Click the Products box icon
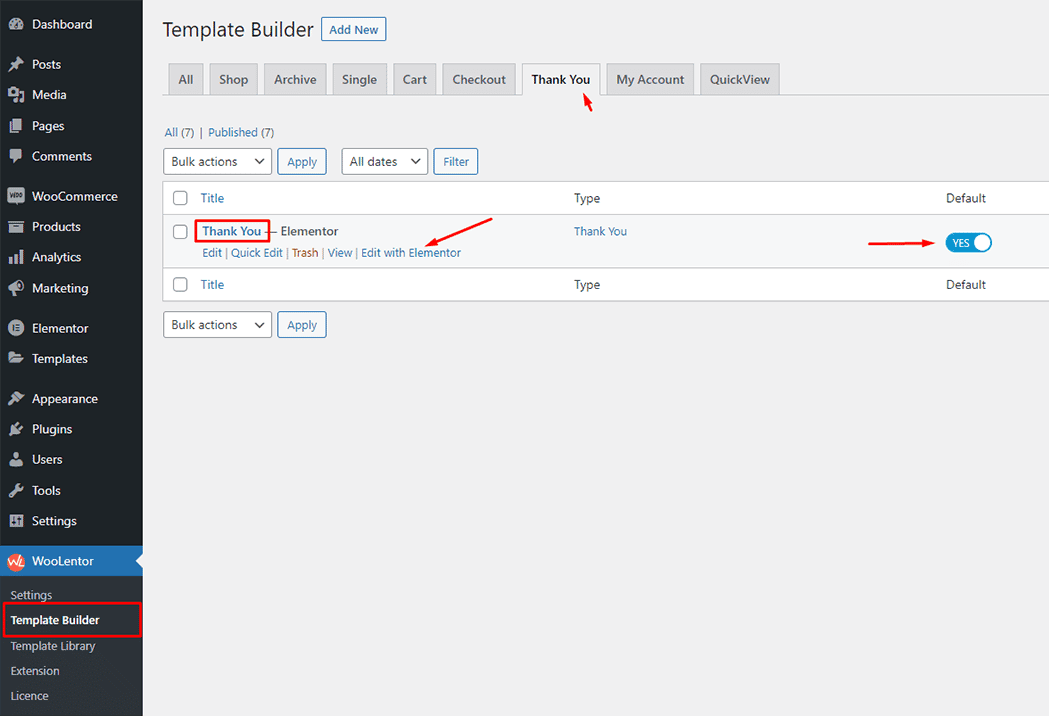 click(16, 227)
